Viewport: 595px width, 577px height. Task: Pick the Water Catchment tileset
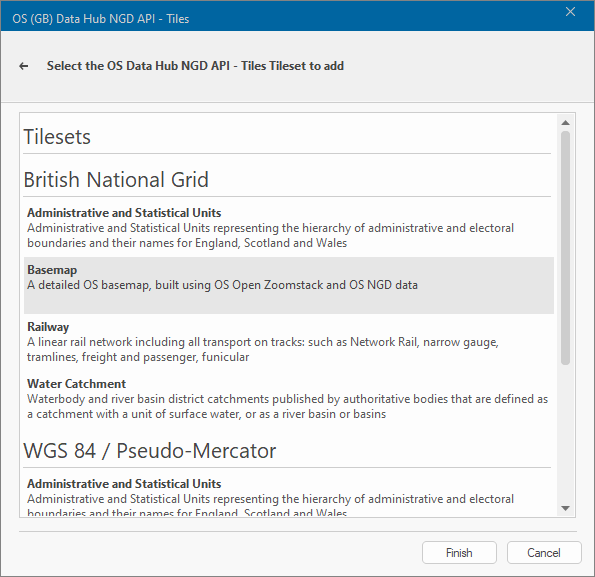pos(289,399)
